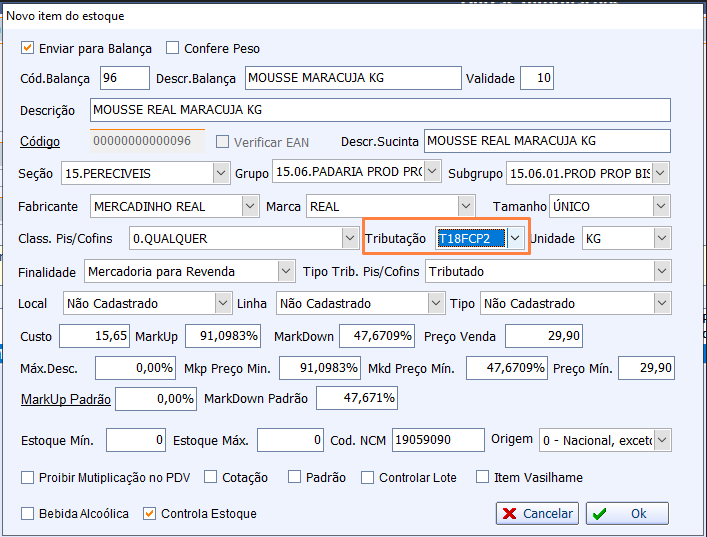Open the Finalidade dropdown
707x537 pixels.
click(x=285, y=271)
